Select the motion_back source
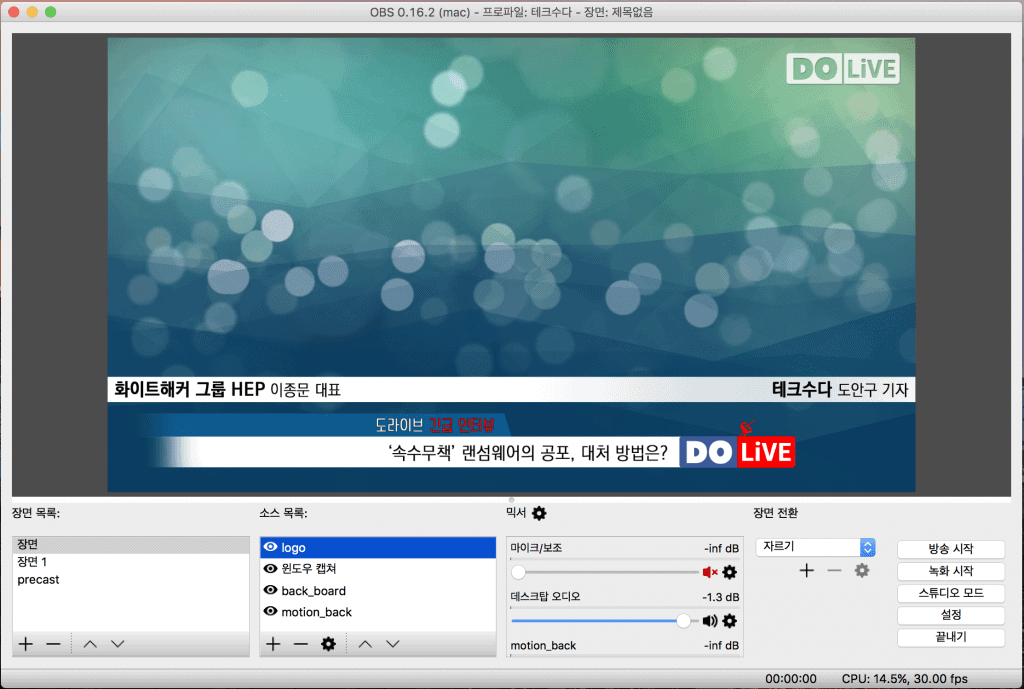 point(316,612)
